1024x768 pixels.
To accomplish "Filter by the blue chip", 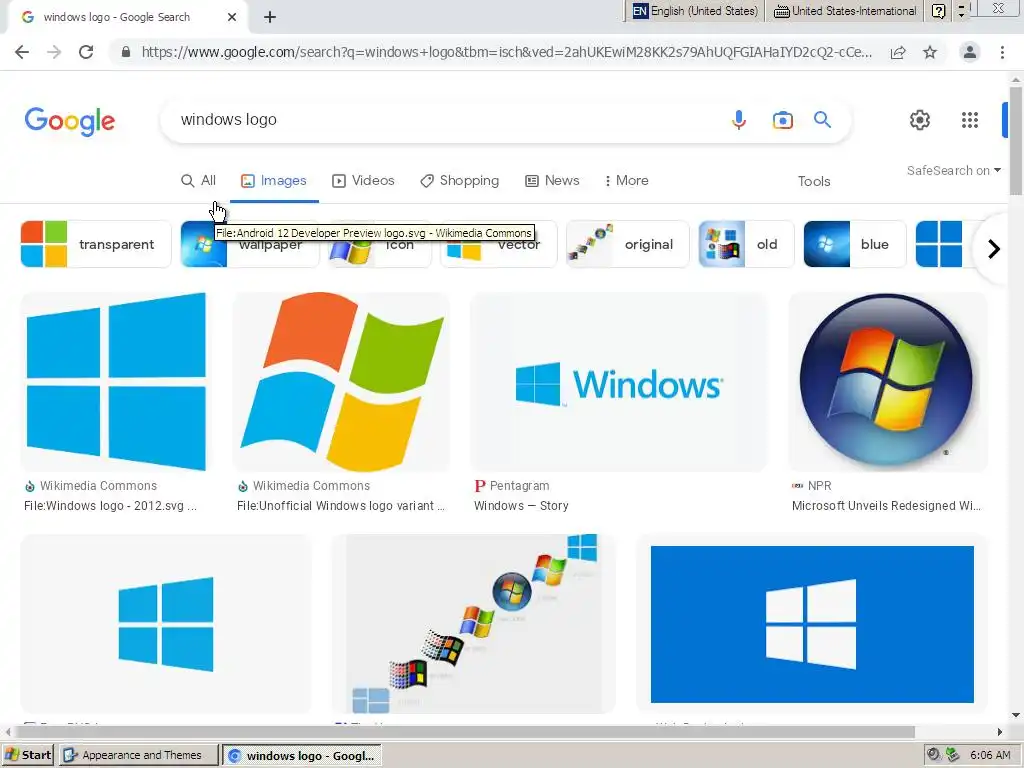I will click(855, 244).
